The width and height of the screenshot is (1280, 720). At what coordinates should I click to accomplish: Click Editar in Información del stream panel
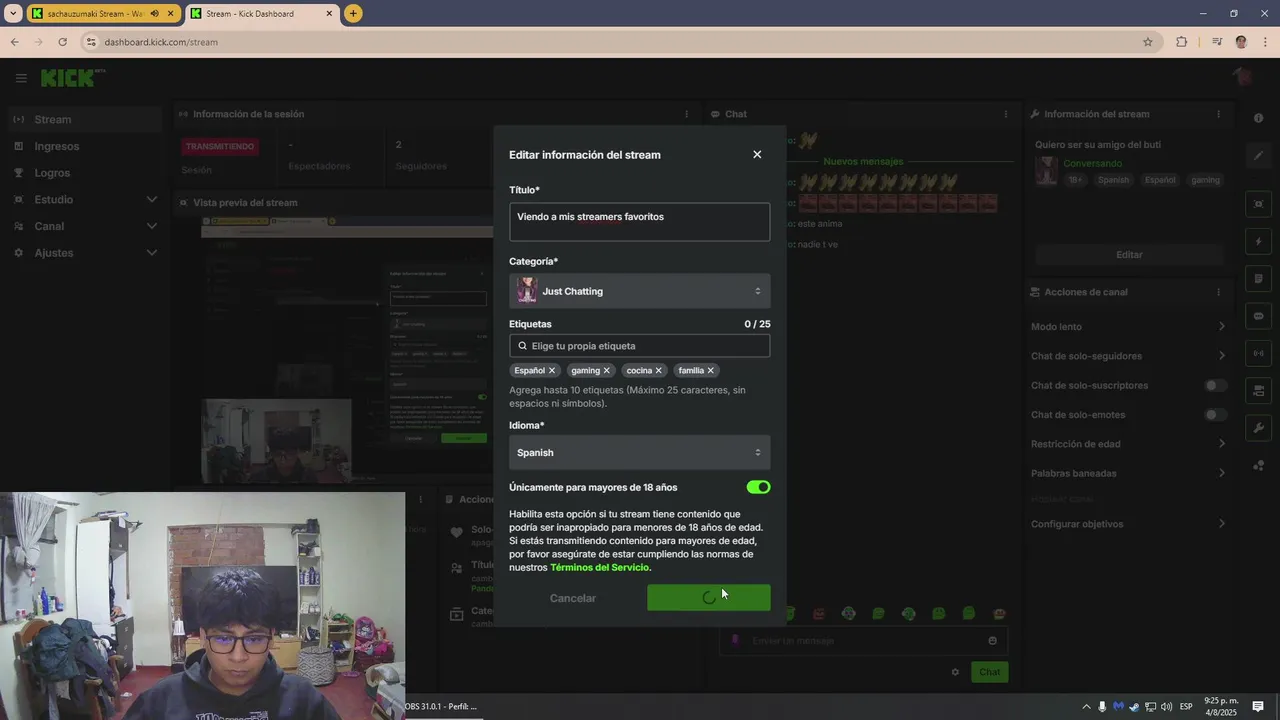(1129, 255)
